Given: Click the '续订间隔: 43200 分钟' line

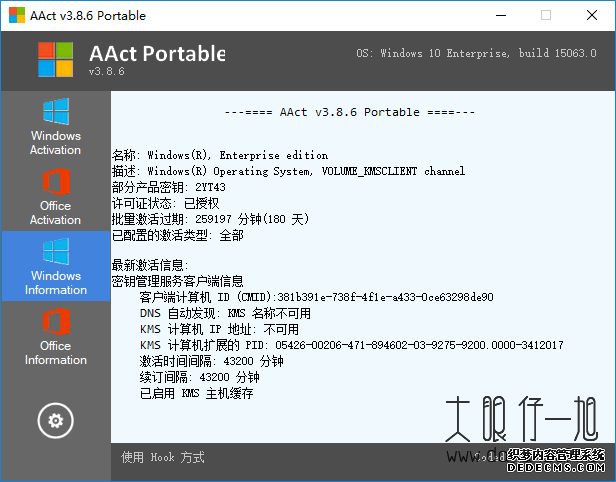Looking at the screenshot, I should [x=200, y=377].
